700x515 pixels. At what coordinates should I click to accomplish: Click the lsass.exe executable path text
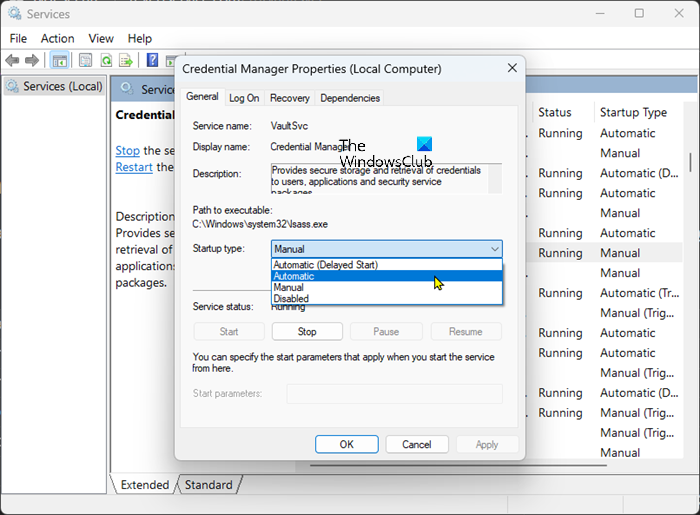click(260, 224)
